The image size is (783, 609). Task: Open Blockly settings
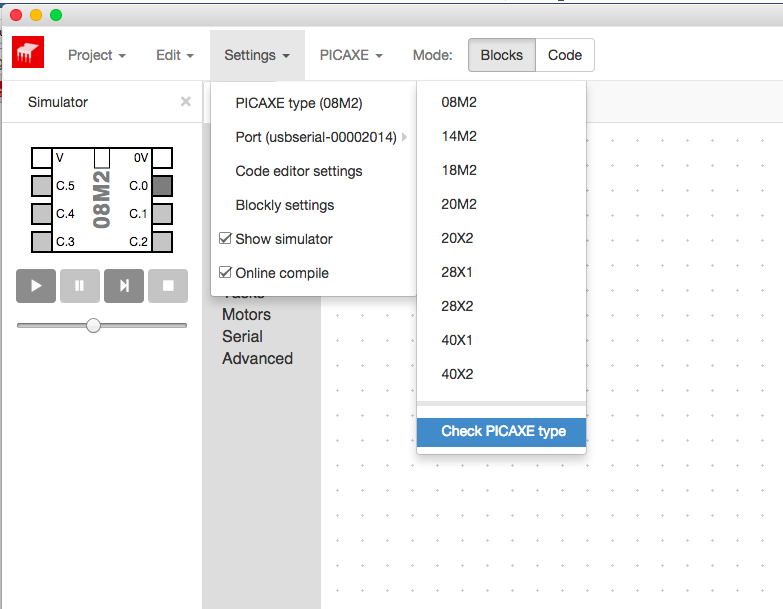tap(314, 205)
